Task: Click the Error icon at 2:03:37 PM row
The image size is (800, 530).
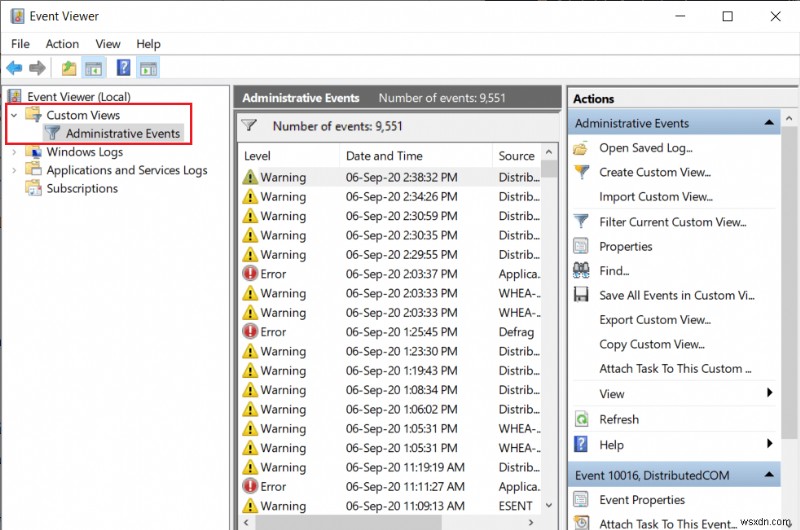Action: [250, 274]
